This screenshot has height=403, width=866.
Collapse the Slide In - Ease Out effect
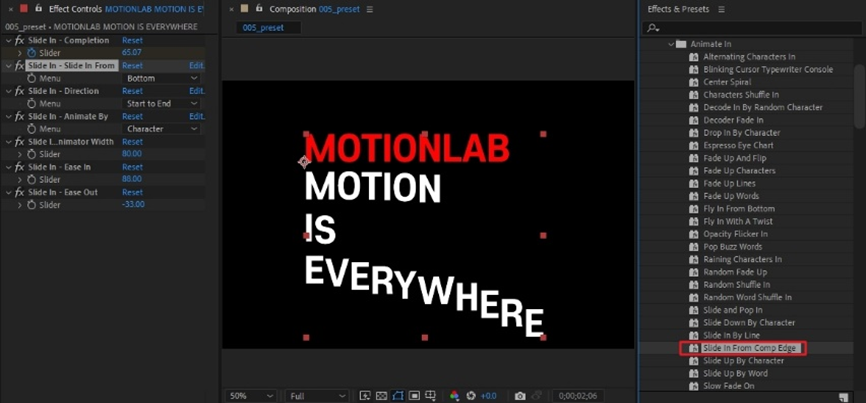coord(8,193)
